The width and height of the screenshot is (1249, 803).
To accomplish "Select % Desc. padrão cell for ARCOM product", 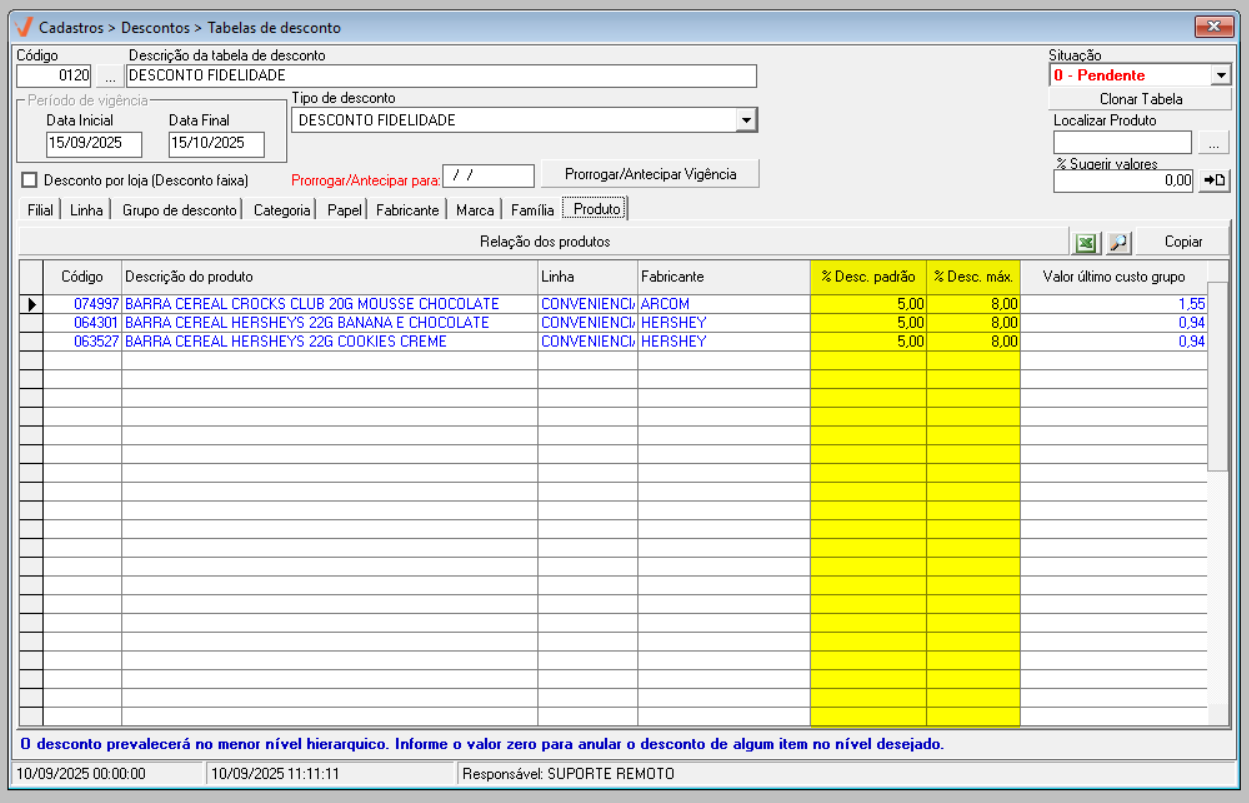I will (x=868, y=304).
